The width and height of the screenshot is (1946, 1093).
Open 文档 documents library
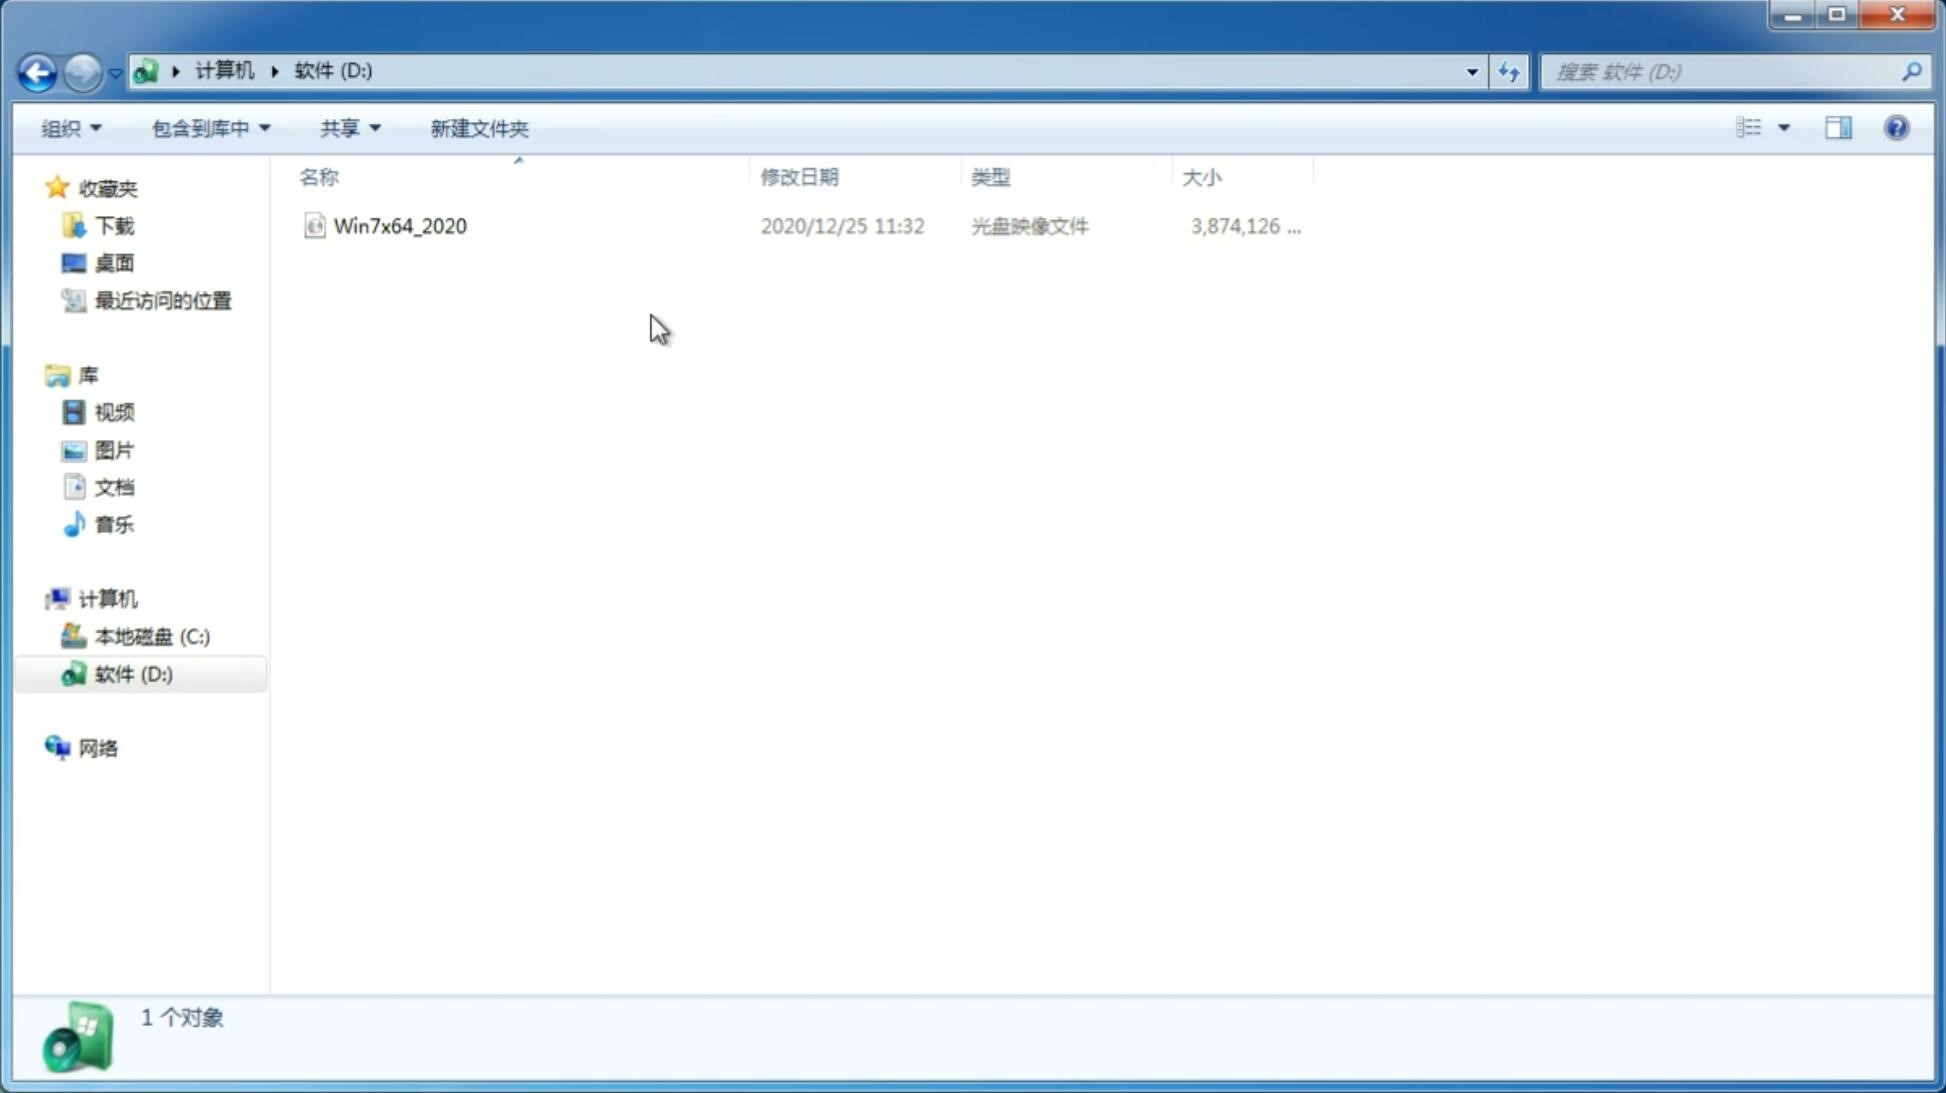(114, 486)
